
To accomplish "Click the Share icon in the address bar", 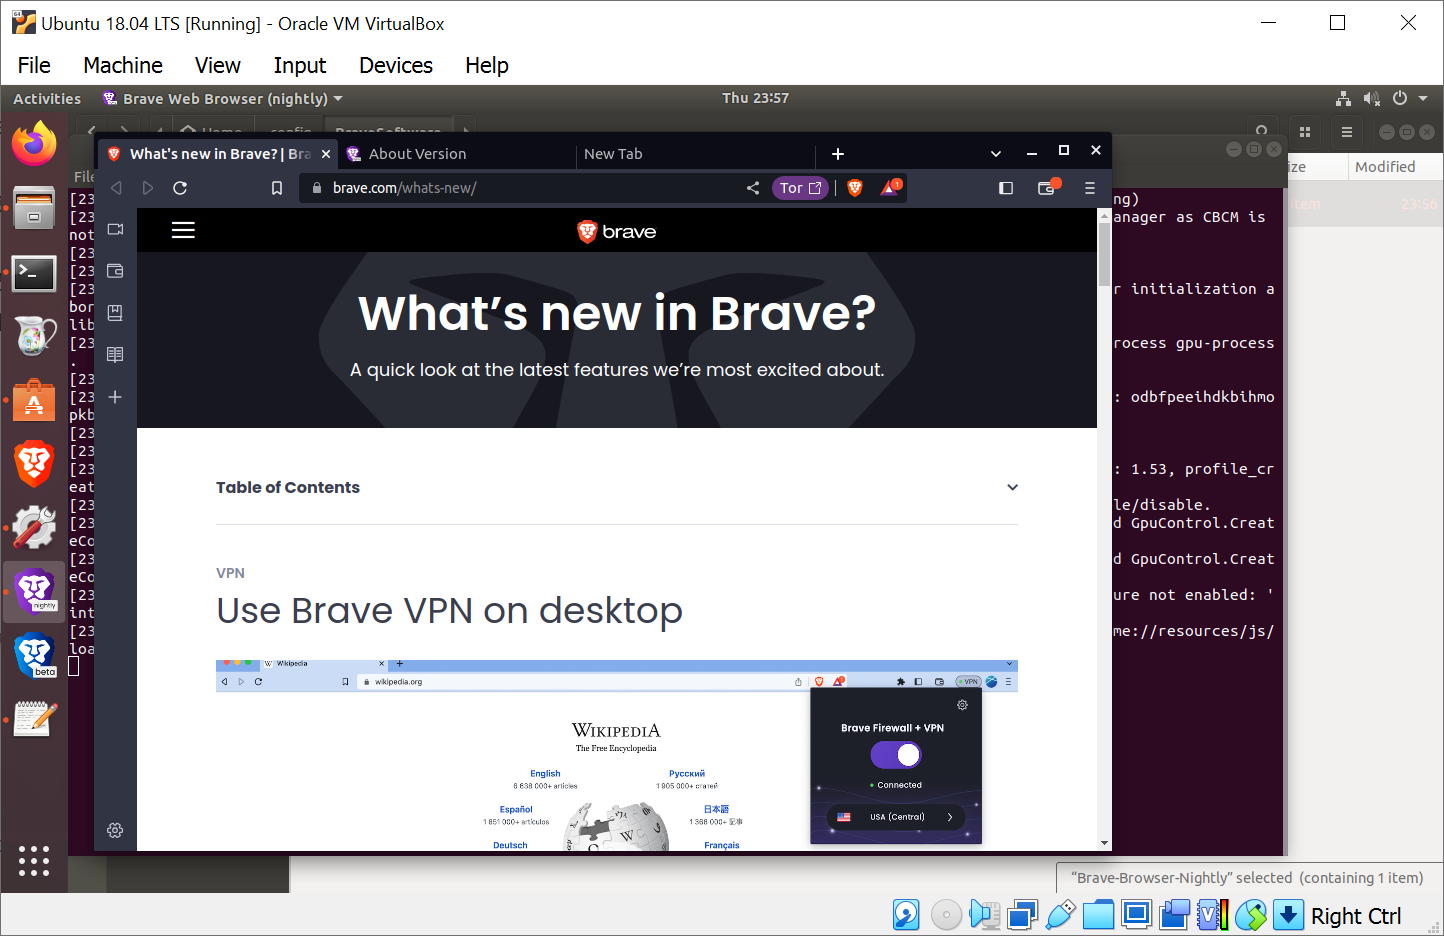I will click(753, 187).
